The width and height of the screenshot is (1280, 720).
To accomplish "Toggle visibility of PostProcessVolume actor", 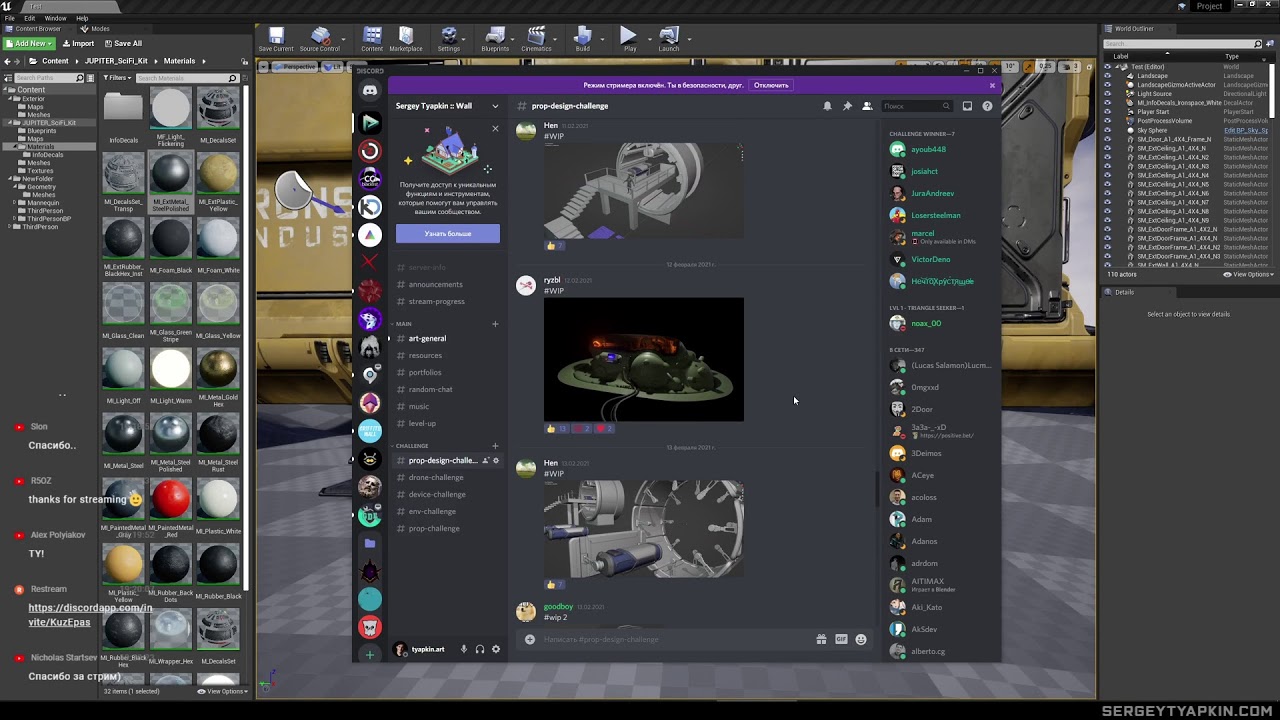I will click(x=1107, y=121).
